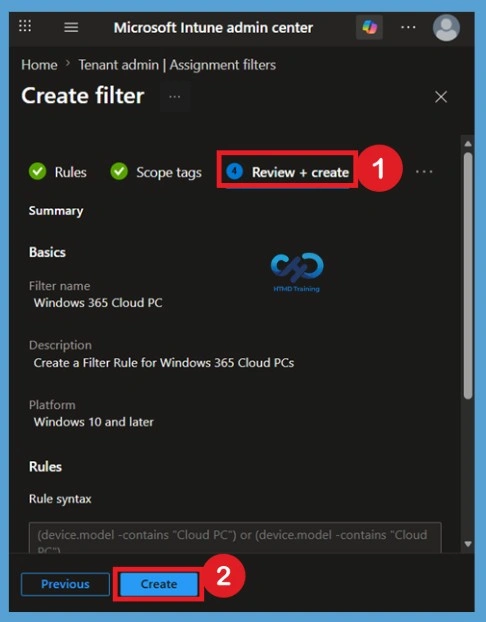Select the filter name 'Windows 365 Cloud PC'

[x=98, y=303]
